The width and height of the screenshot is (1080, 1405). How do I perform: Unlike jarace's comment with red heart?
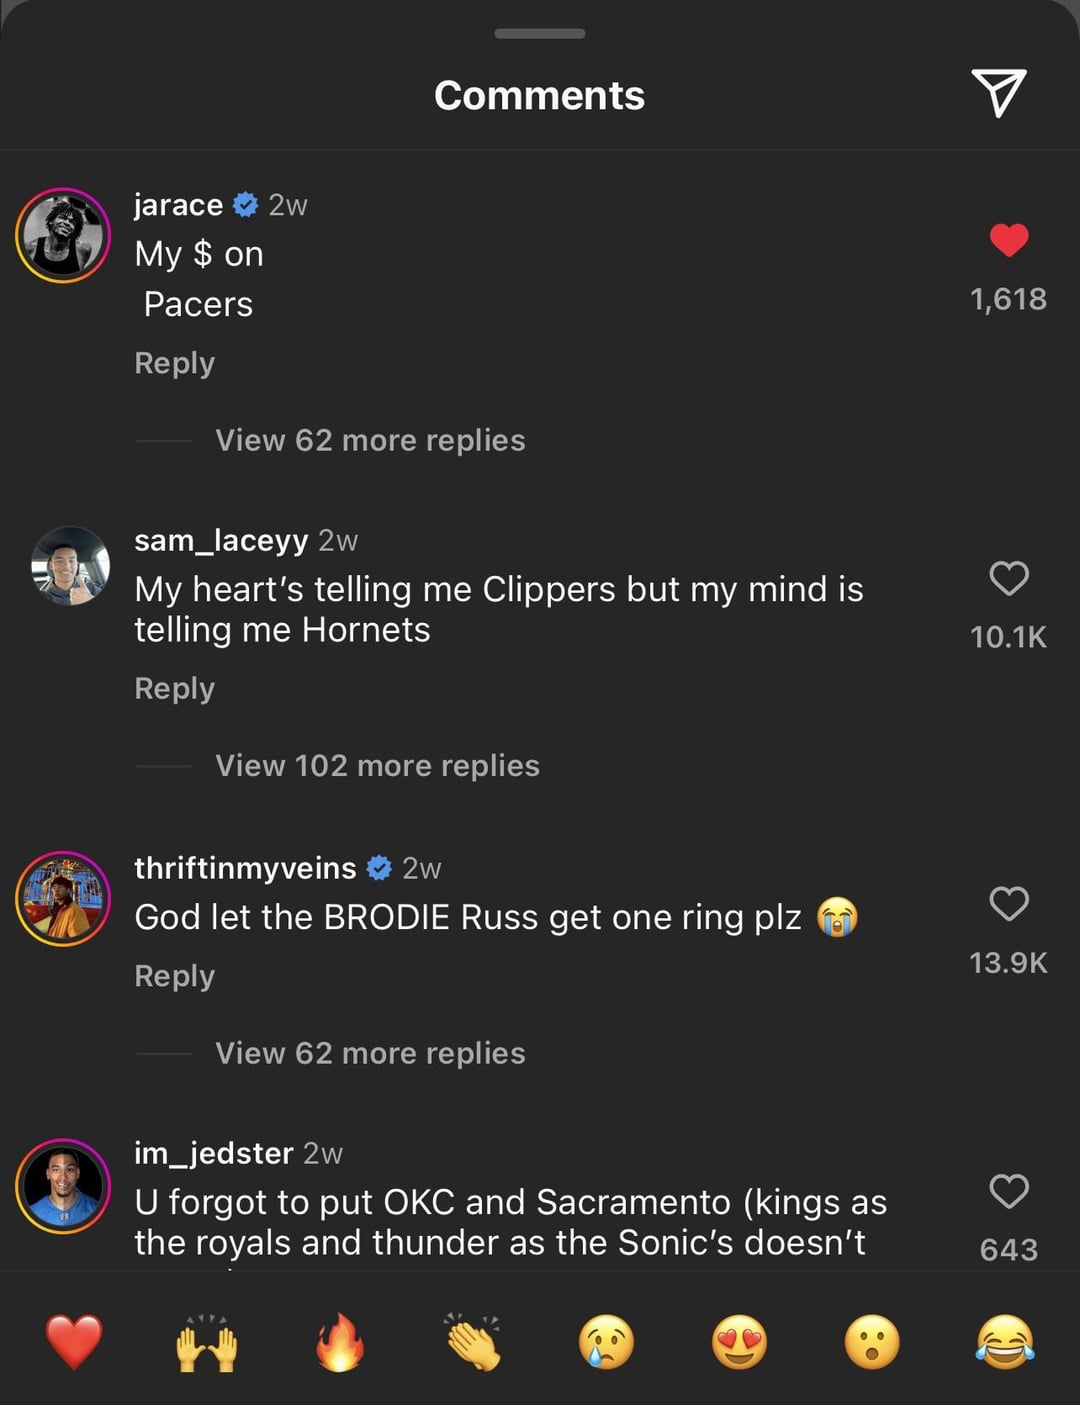point(1008,240)
